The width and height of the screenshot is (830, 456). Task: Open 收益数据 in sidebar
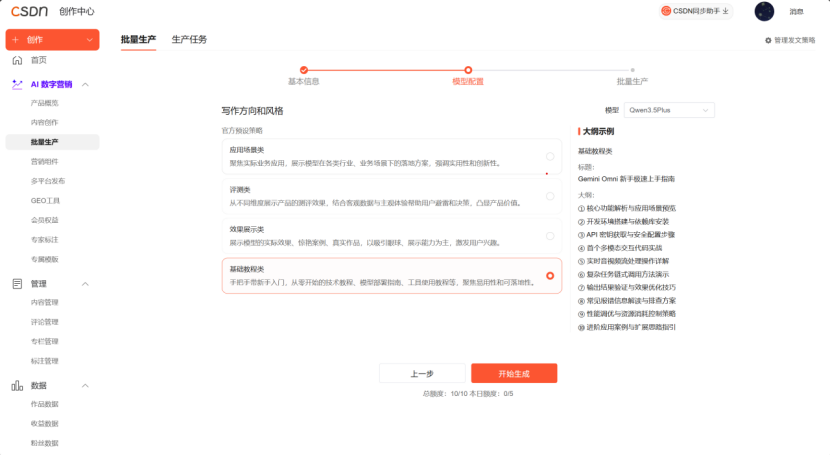click(x=44, y=424)
